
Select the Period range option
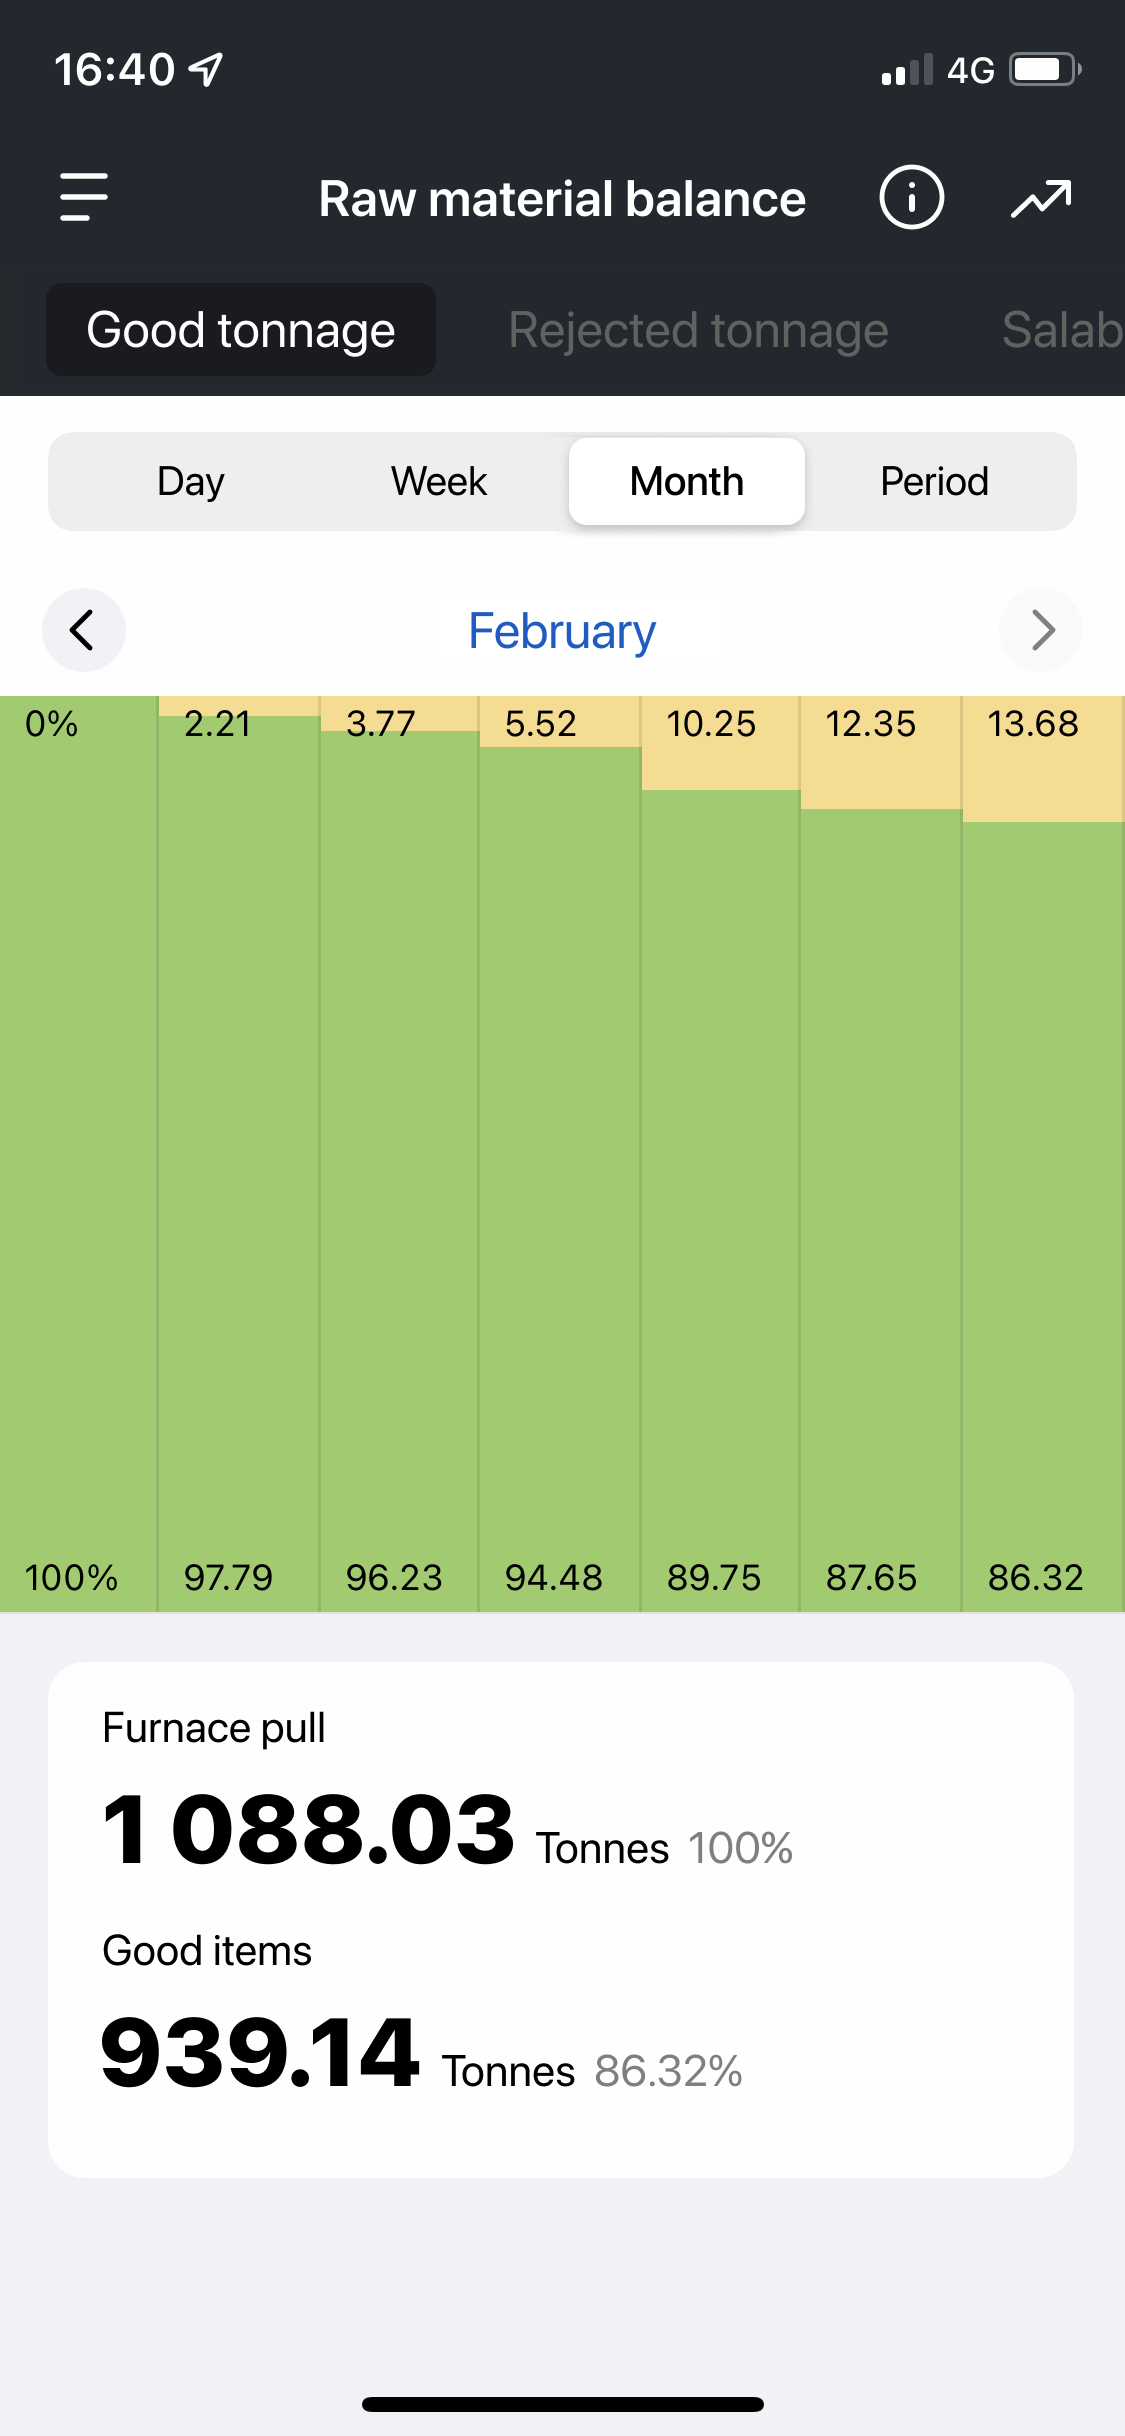[934, 482]
